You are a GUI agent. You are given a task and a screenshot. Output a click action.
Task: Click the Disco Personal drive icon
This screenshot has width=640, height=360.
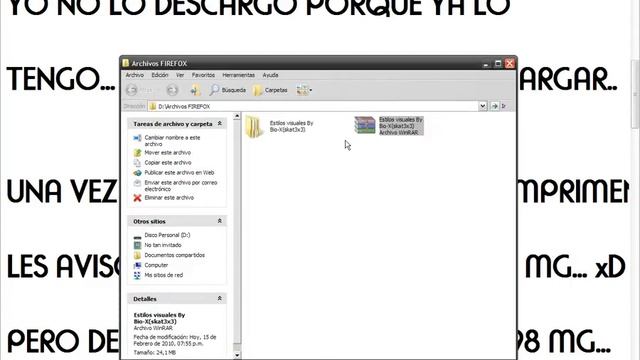[x=138, y=236]
